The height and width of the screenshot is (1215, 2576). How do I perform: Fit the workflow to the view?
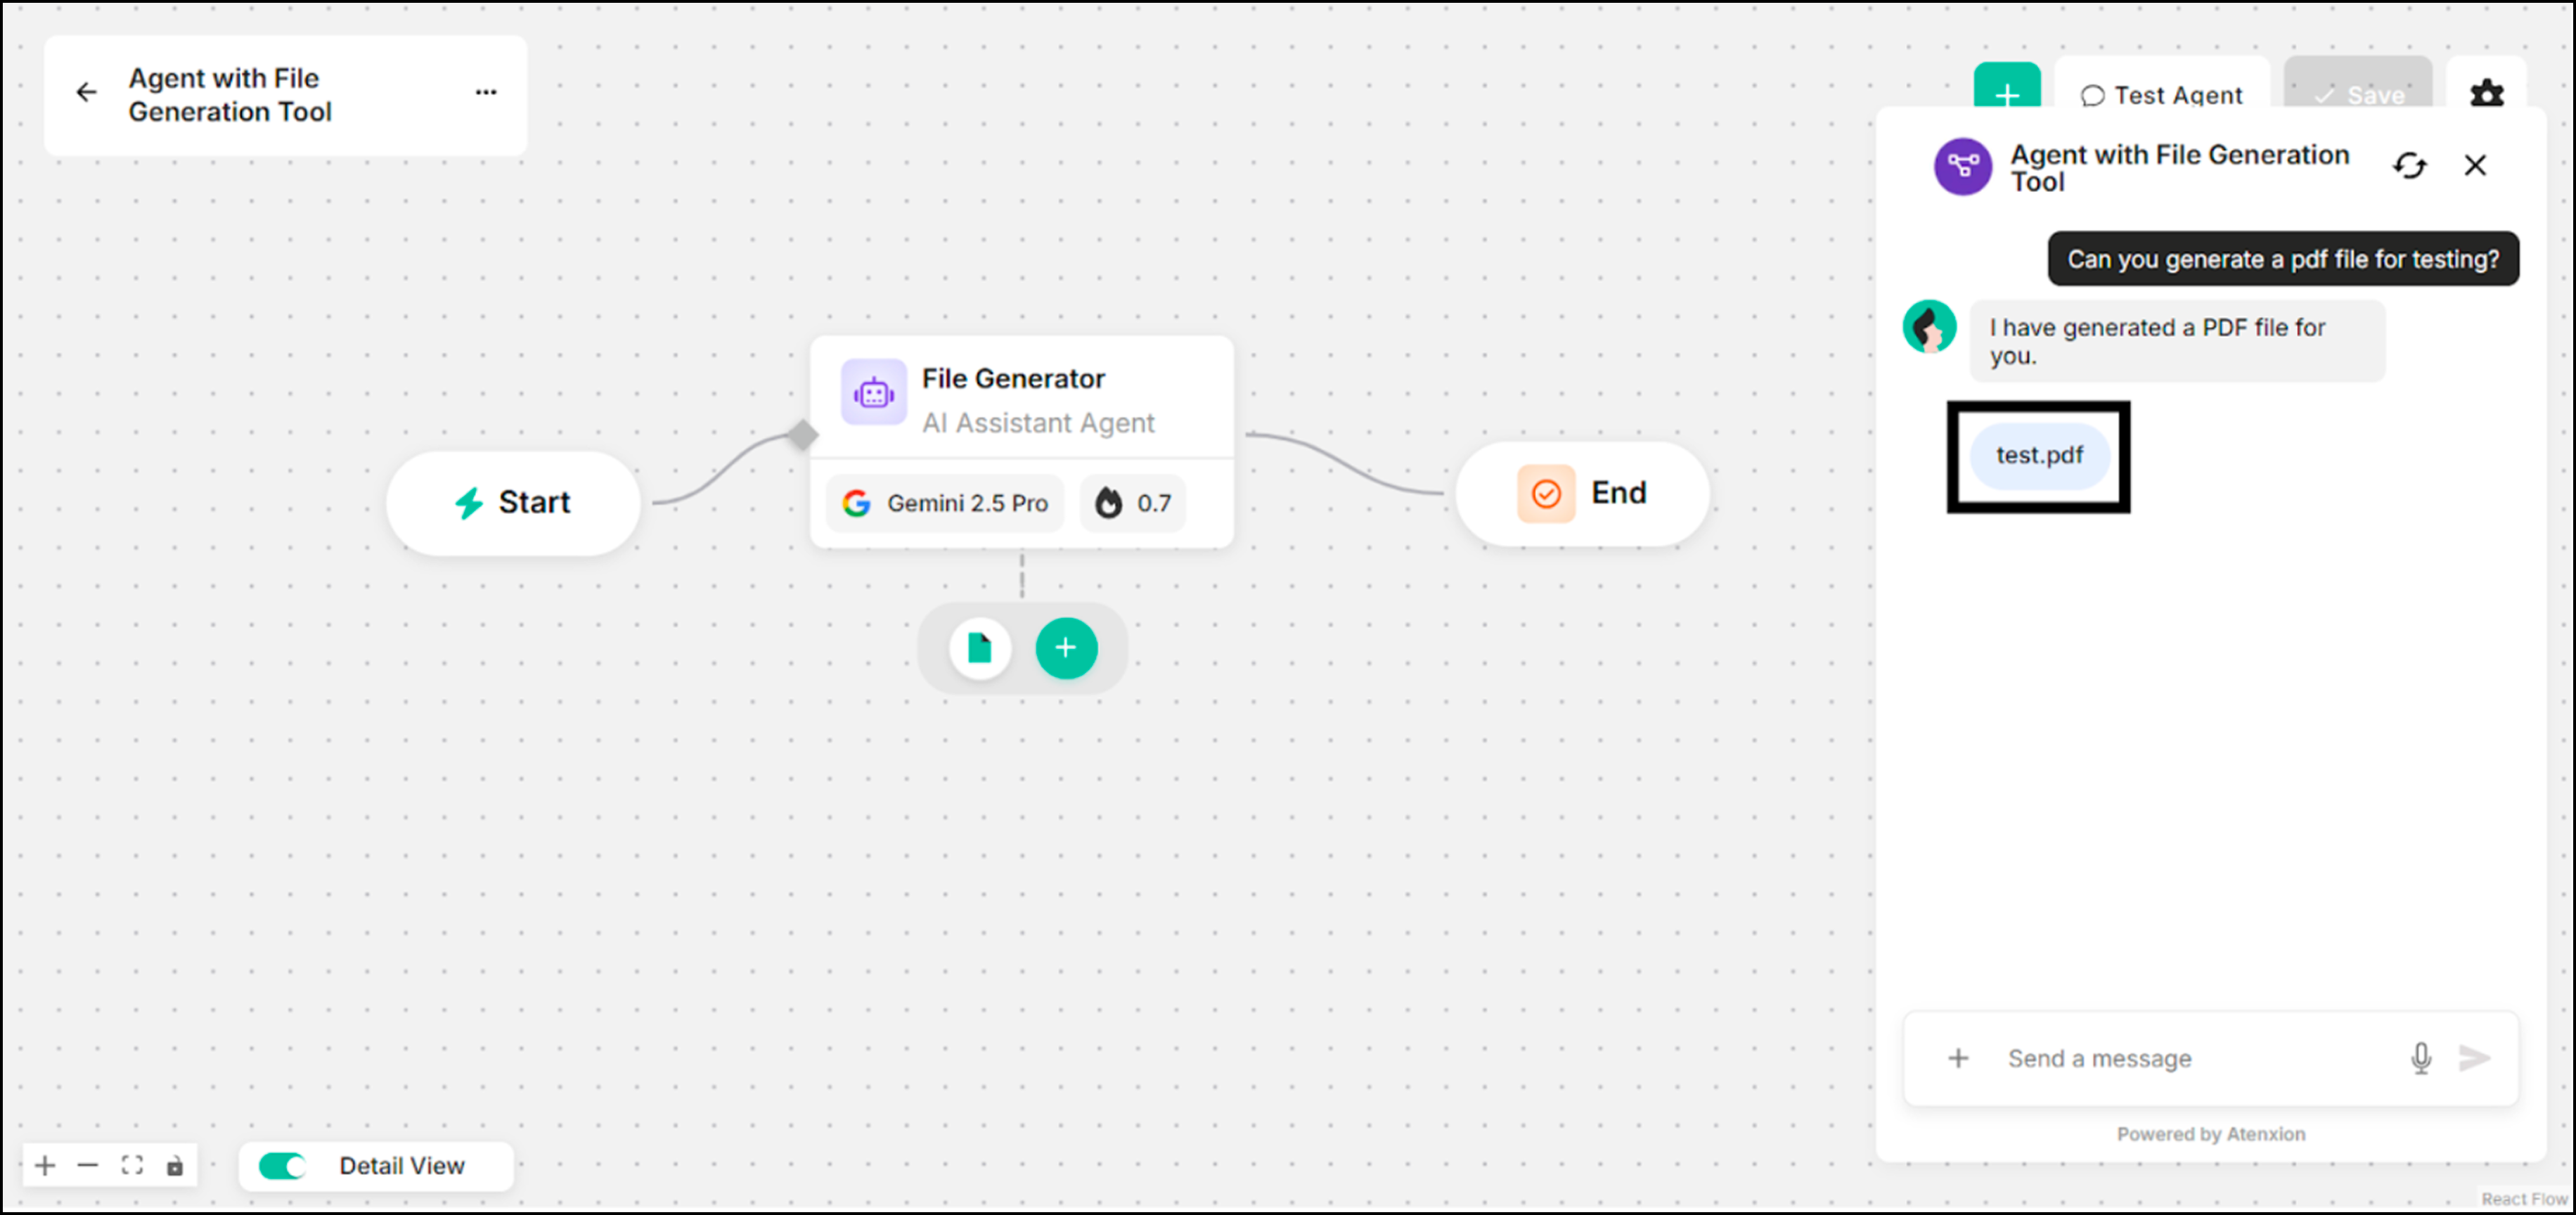tap(132, 1164)
